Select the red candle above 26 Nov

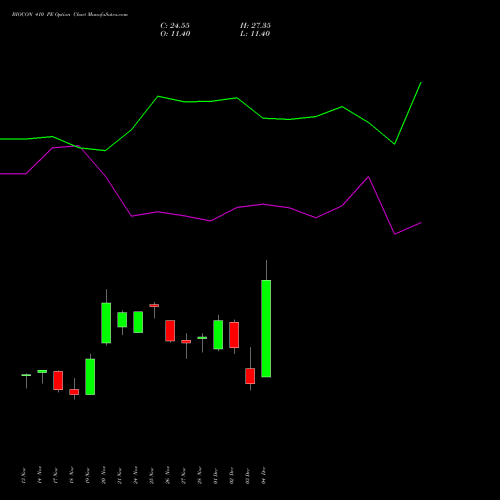[170, 331]
